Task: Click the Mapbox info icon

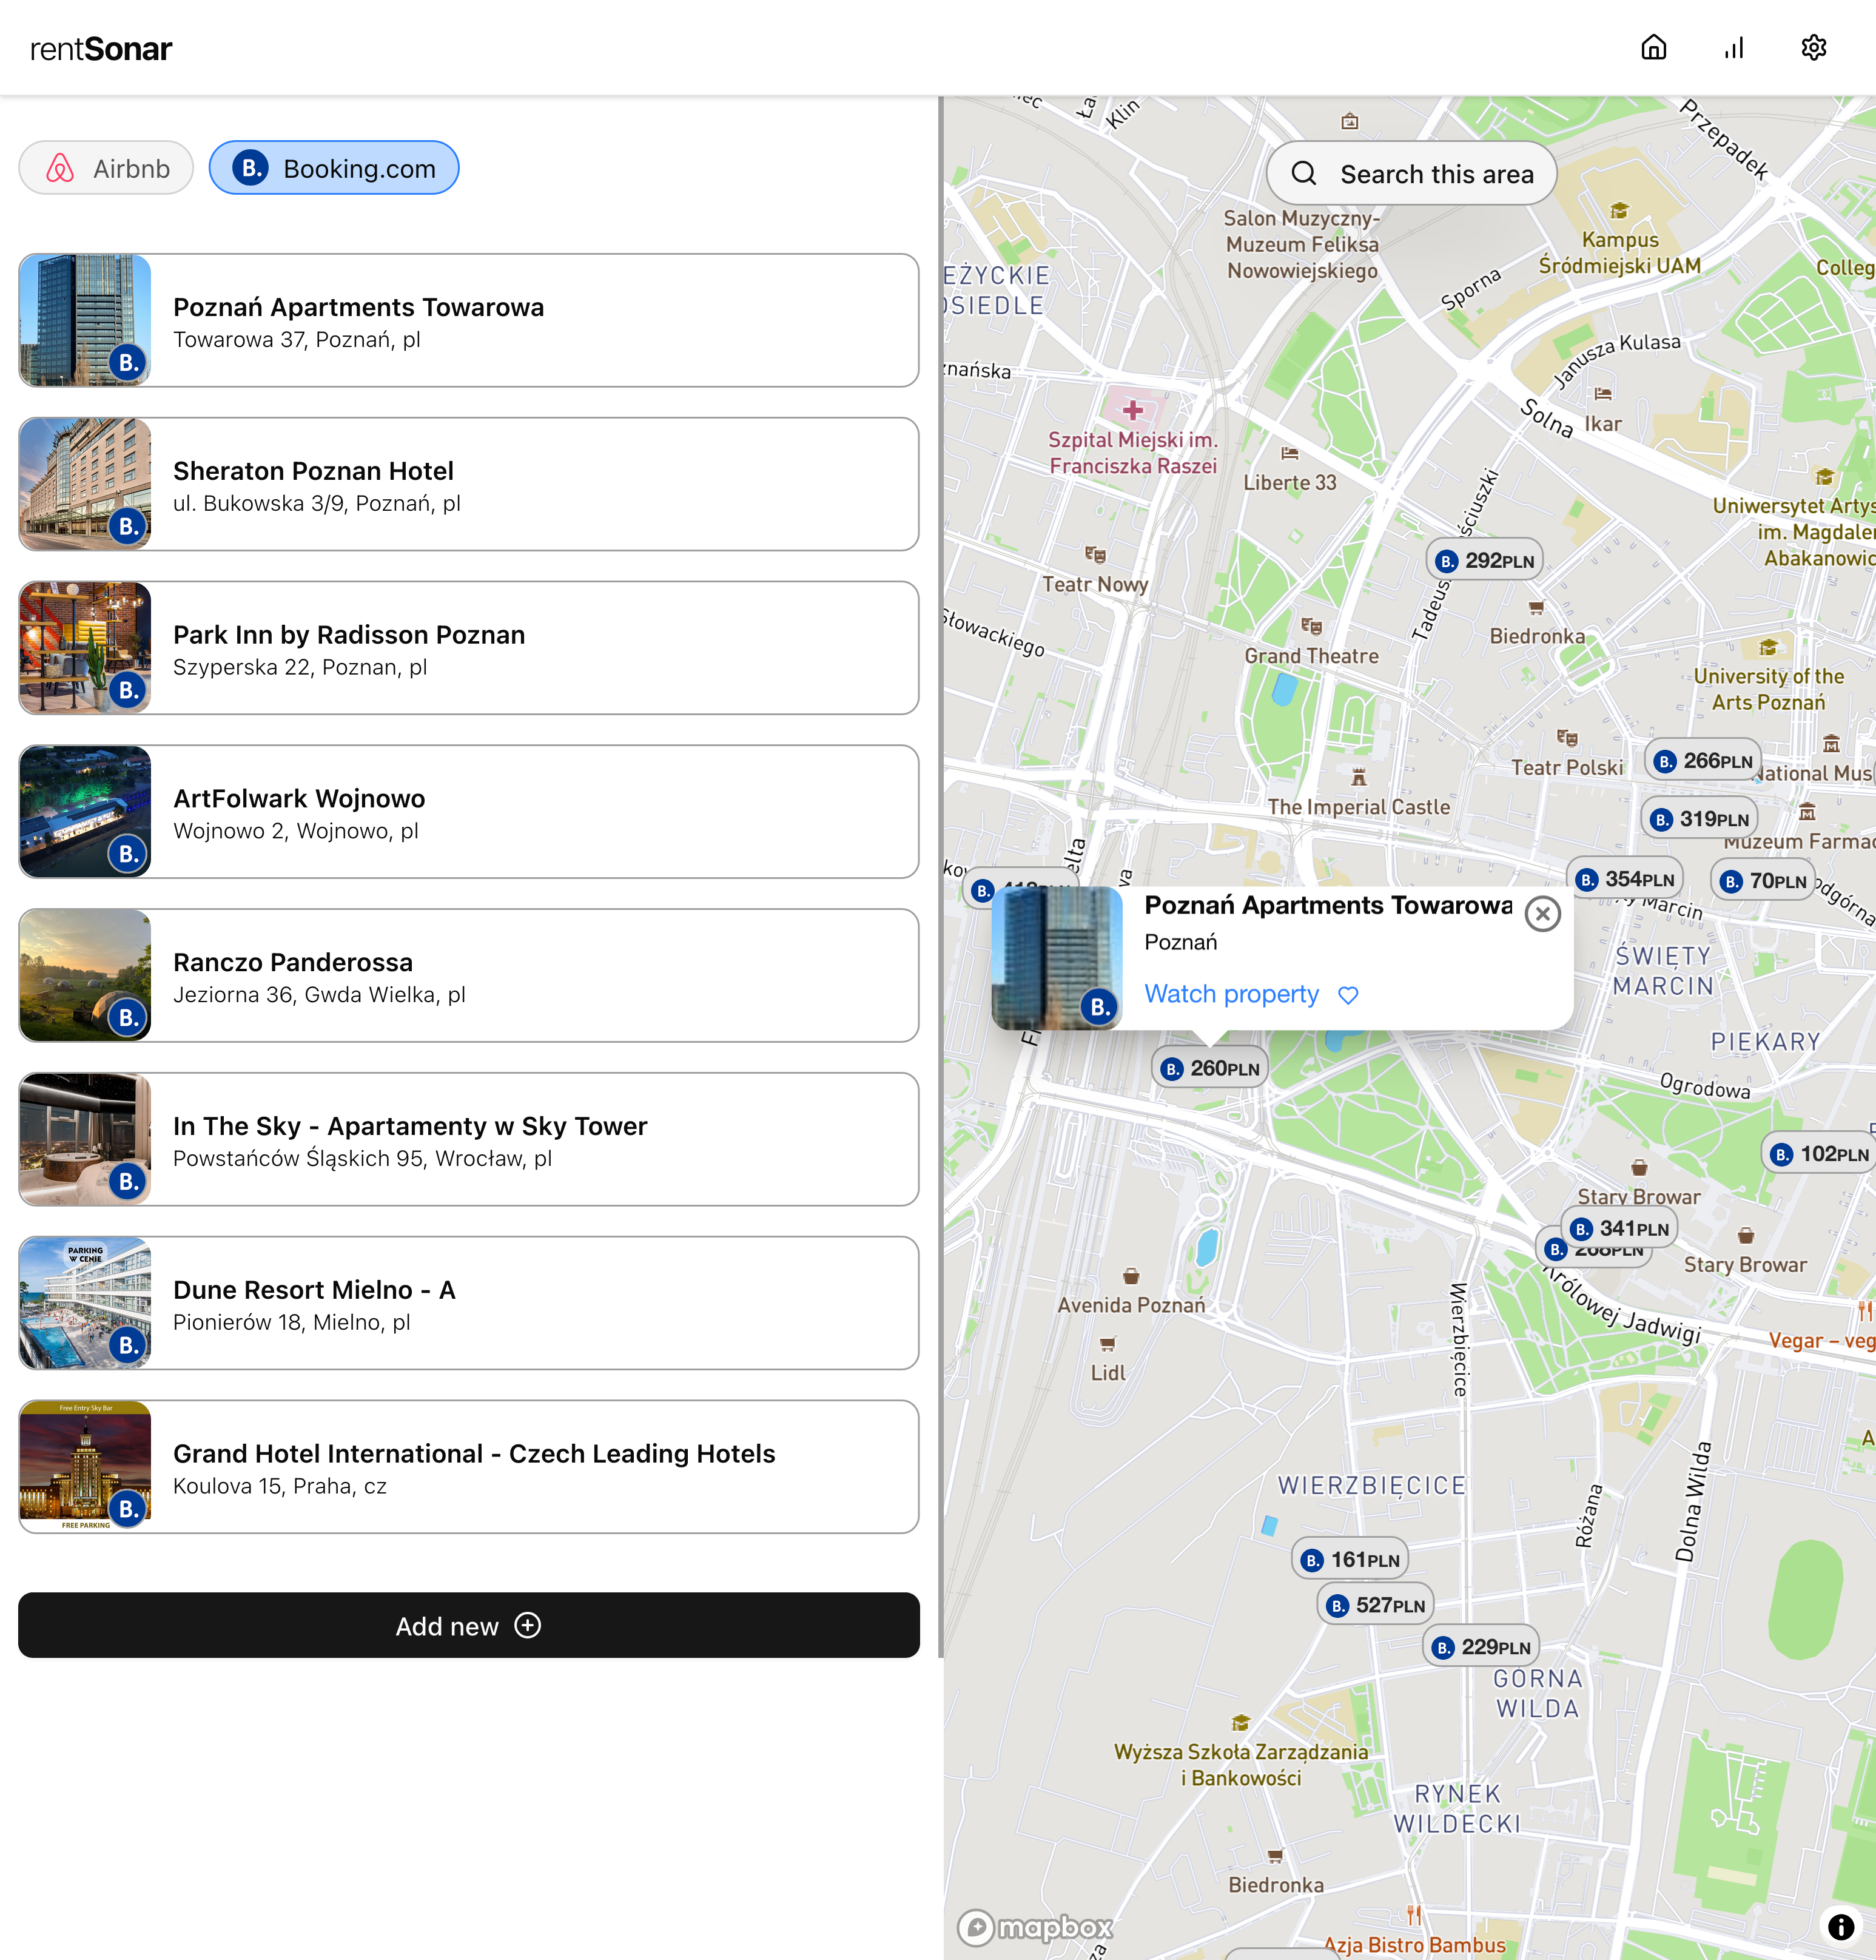Action: pyautogui.click(x=1840, y=1926)
